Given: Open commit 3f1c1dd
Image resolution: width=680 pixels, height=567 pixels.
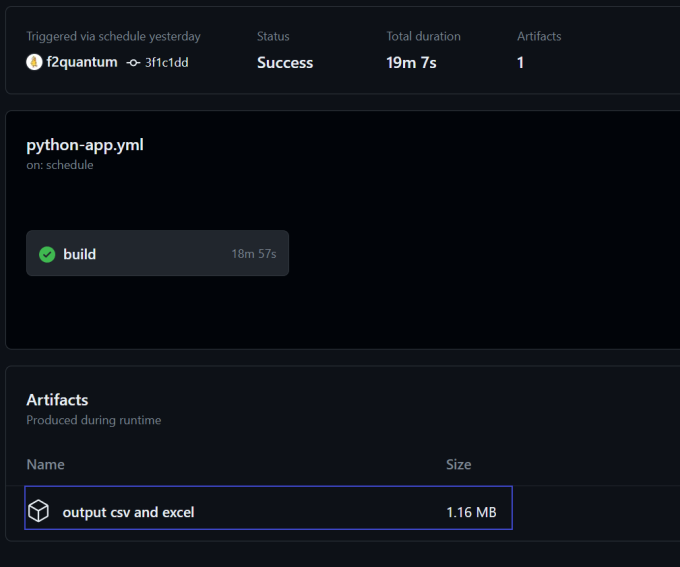Looking at the screenshot, I should click(167, 62).
